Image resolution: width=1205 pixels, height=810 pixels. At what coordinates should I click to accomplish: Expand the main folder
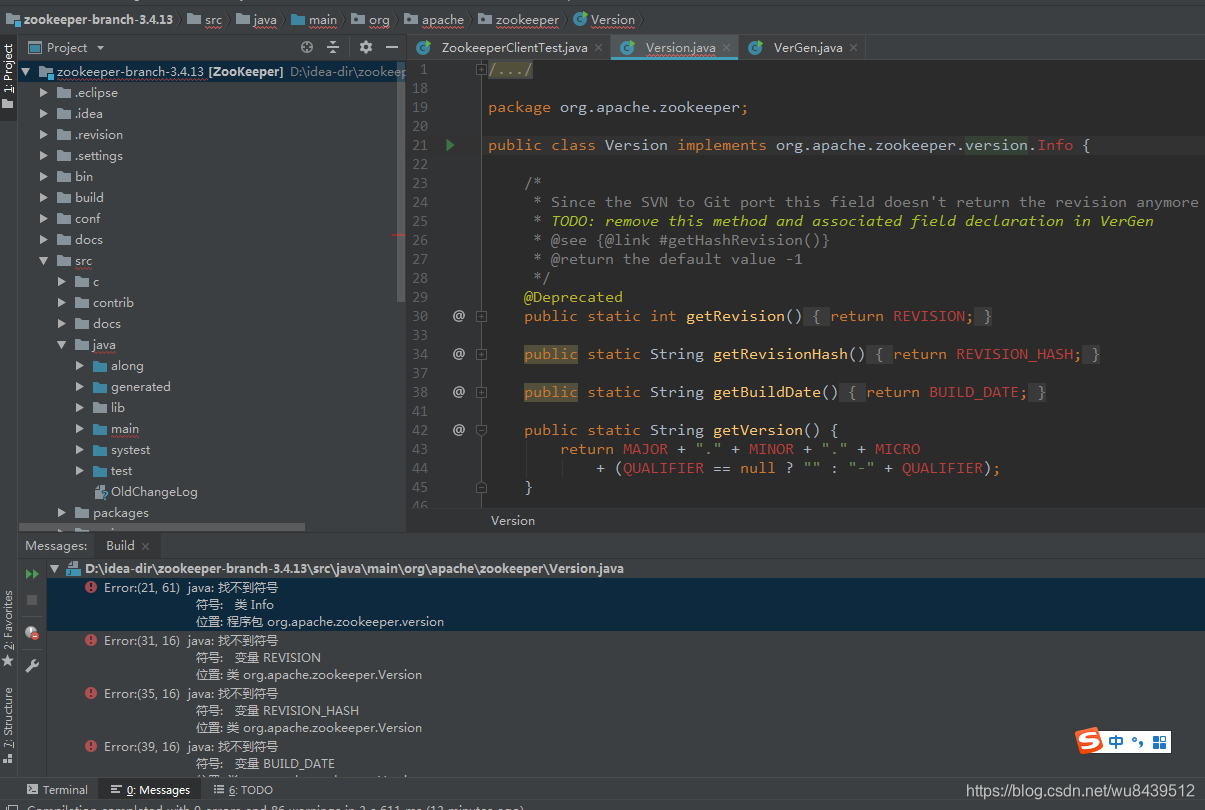click(80, 429)
